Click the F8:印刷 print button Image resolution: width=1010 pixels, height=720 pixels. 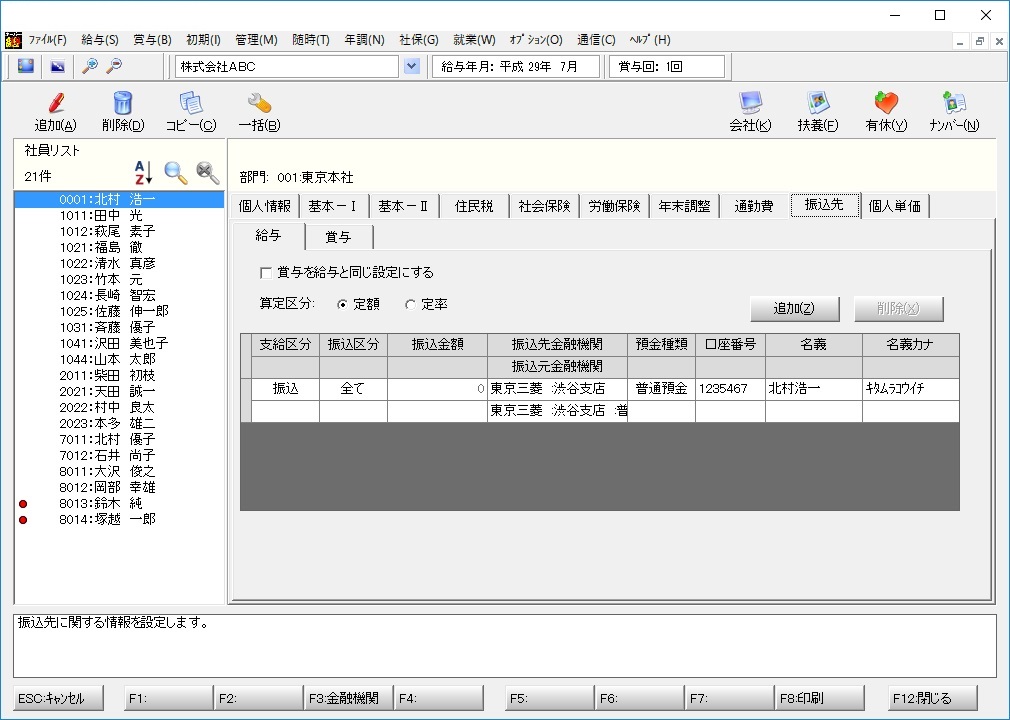[x=819, y=698]
